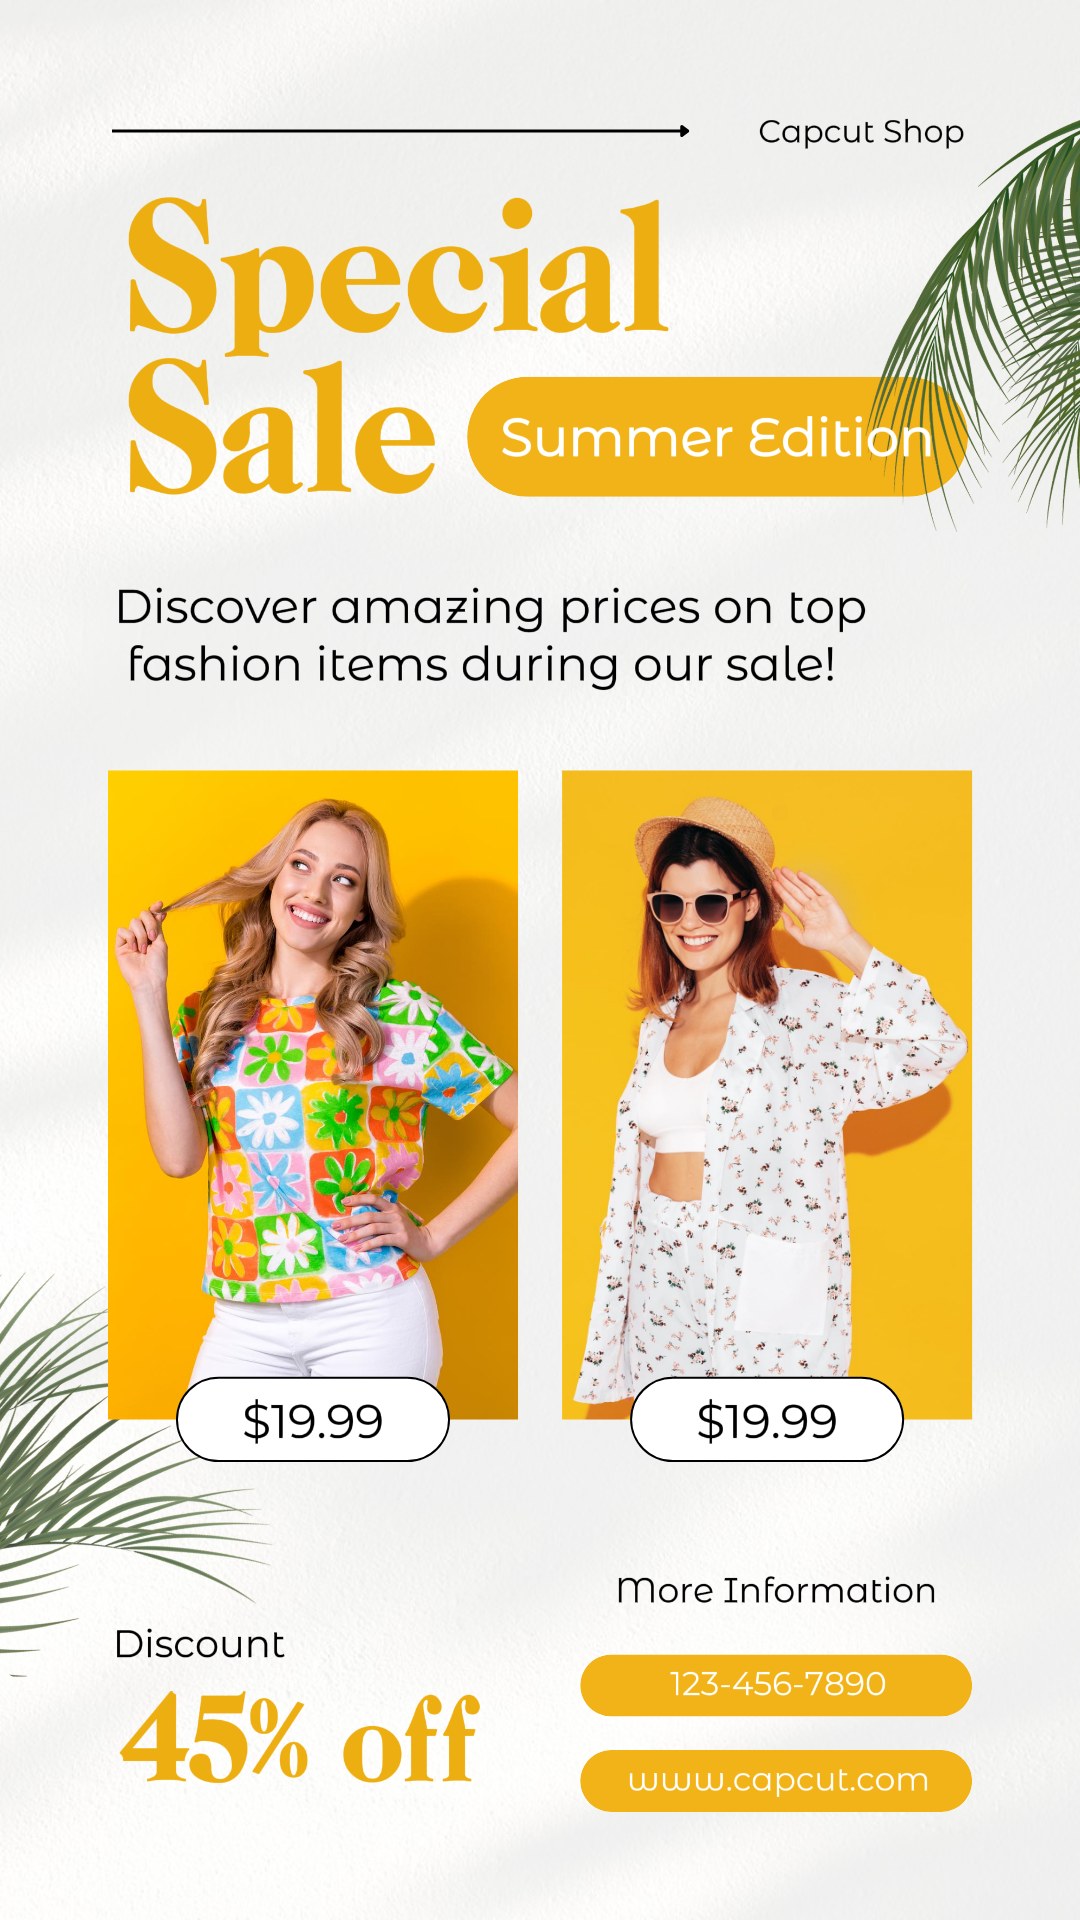Click the Capcut Shop label
Screen dimensions: 1080x1920
coord(861,132)
